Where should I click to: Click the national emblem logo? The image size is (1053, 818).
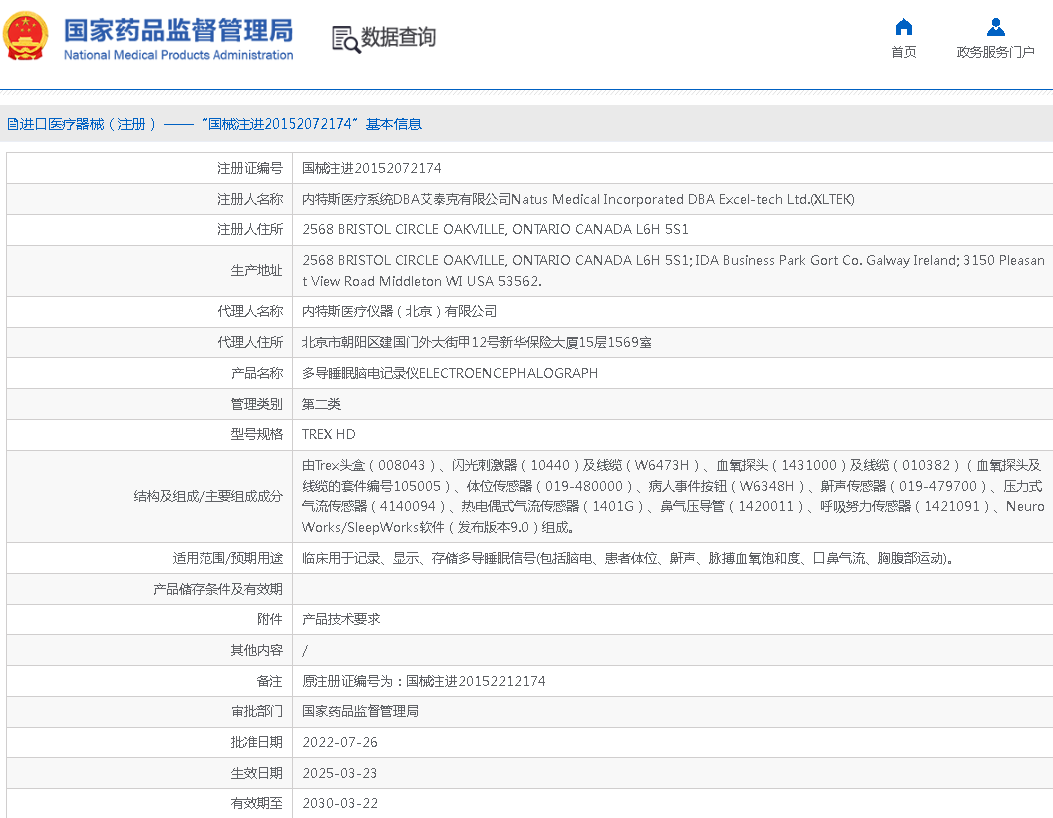coord(26,38)
